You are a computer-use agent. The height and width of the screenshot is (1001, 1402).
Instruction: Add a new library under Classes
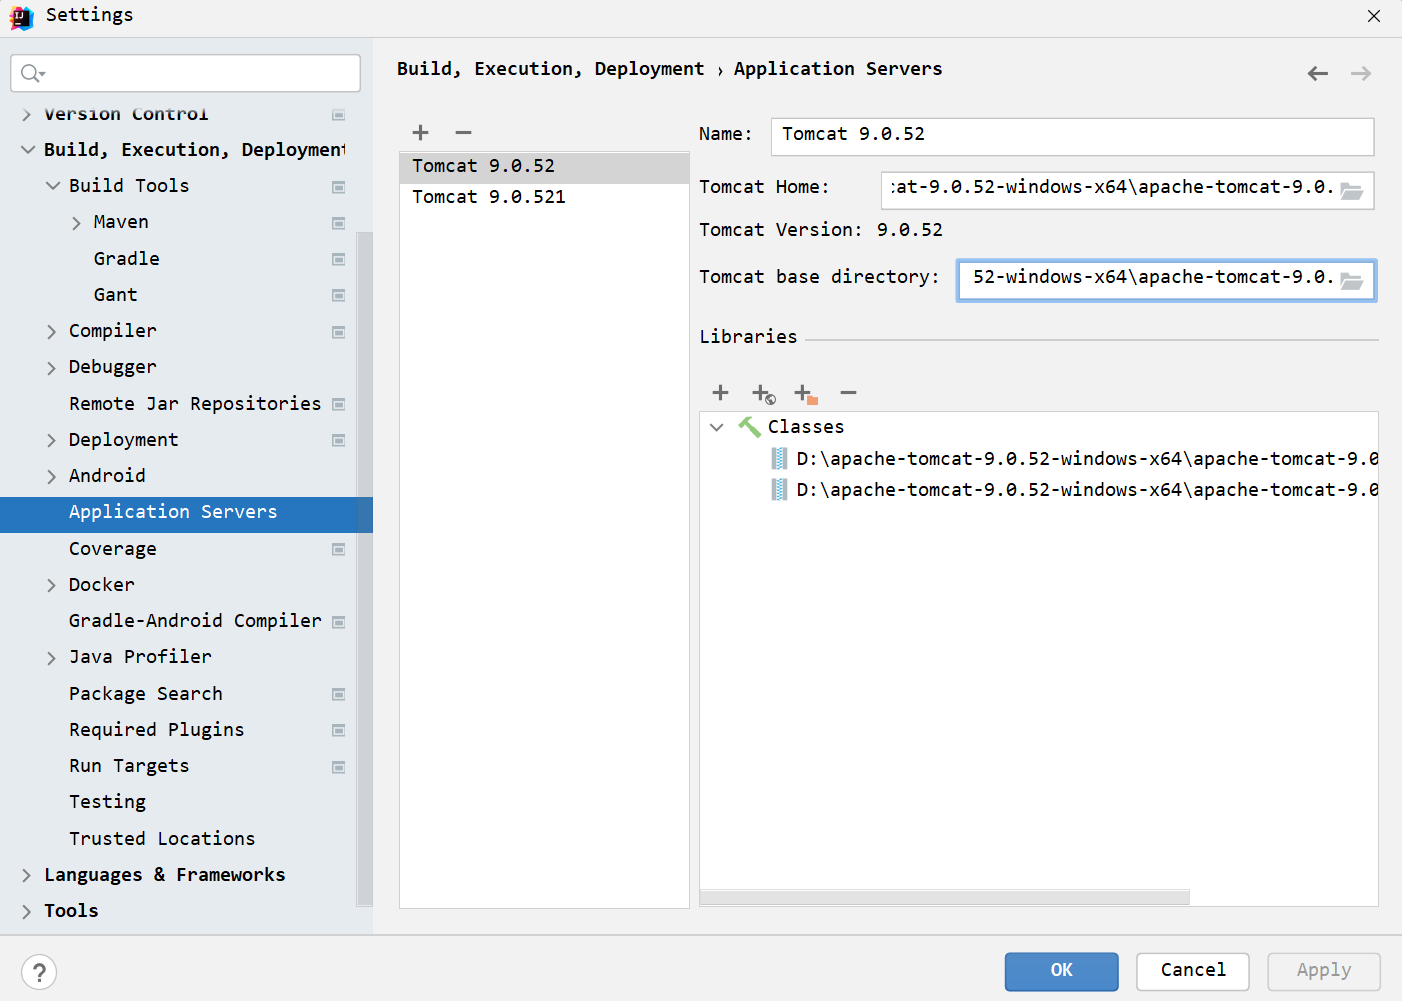[x=720, y=393]
